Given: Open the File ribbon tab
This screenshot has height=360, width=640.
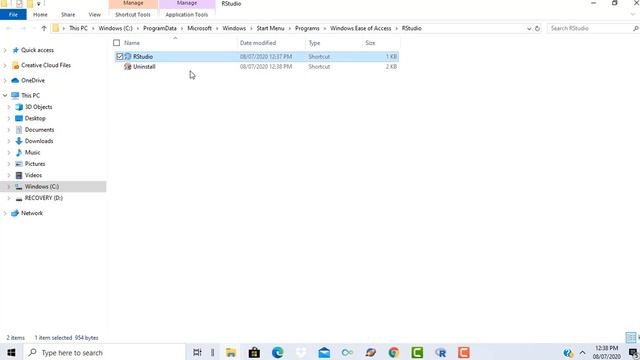Looking at the screenshot, I should tap(13, 14).
